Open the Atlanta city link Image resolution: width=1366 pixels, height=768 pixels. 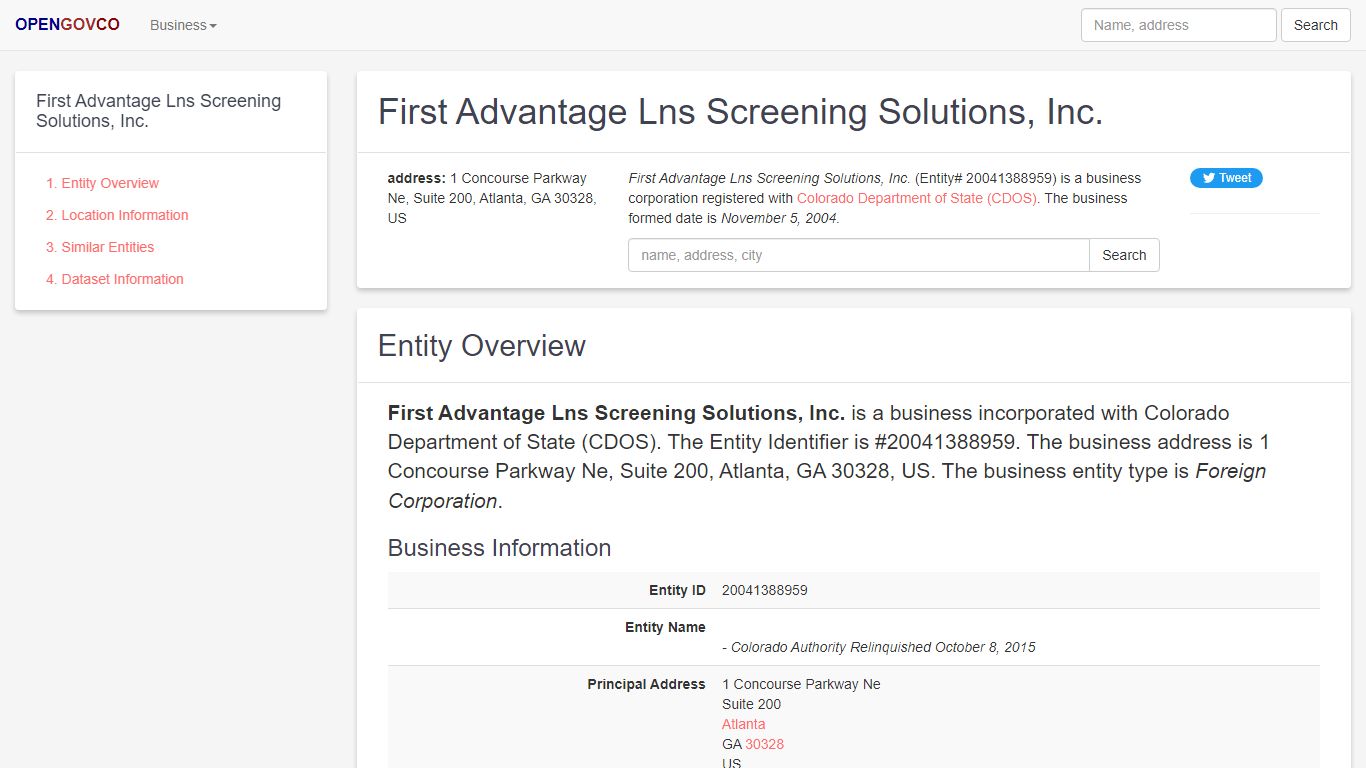coord(743,724)
